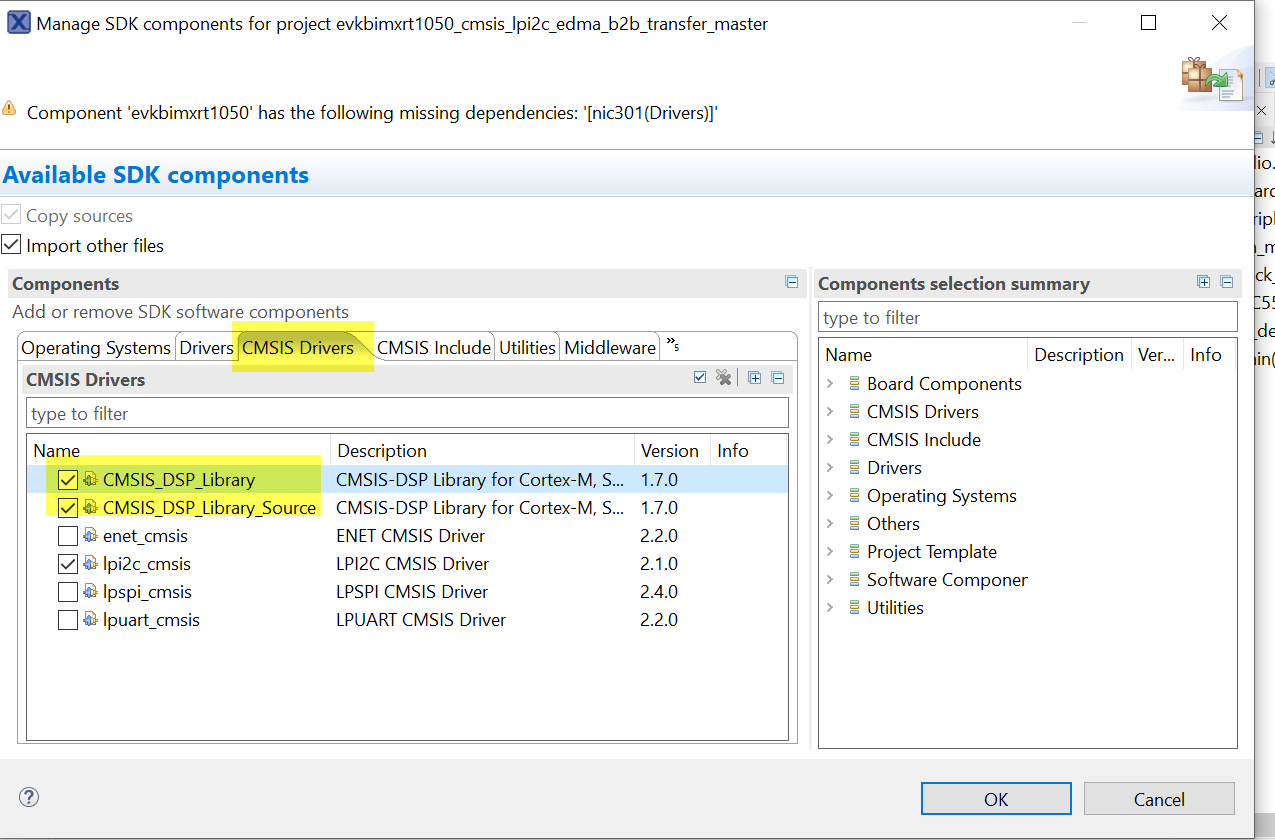Click the CMSIS Drivers filter text field
The width and height of the screenshot is (1275, 840).
tap(407, 414)
